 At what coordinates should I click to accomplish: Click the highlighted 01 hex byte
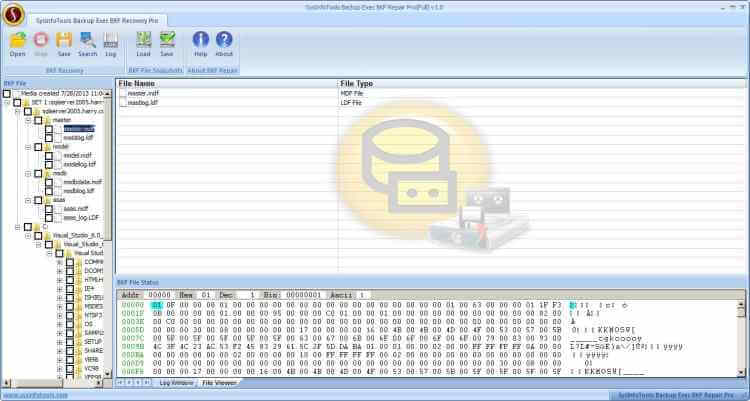pyautogui.click(x=157, y=305)
